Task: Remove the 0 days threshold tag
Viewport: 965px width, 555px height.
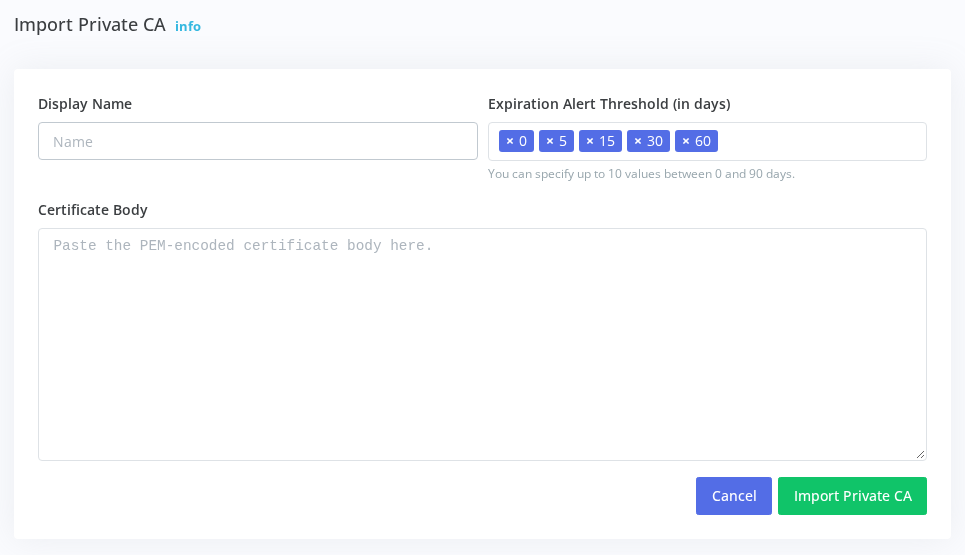Action: (x=510, y=142)
